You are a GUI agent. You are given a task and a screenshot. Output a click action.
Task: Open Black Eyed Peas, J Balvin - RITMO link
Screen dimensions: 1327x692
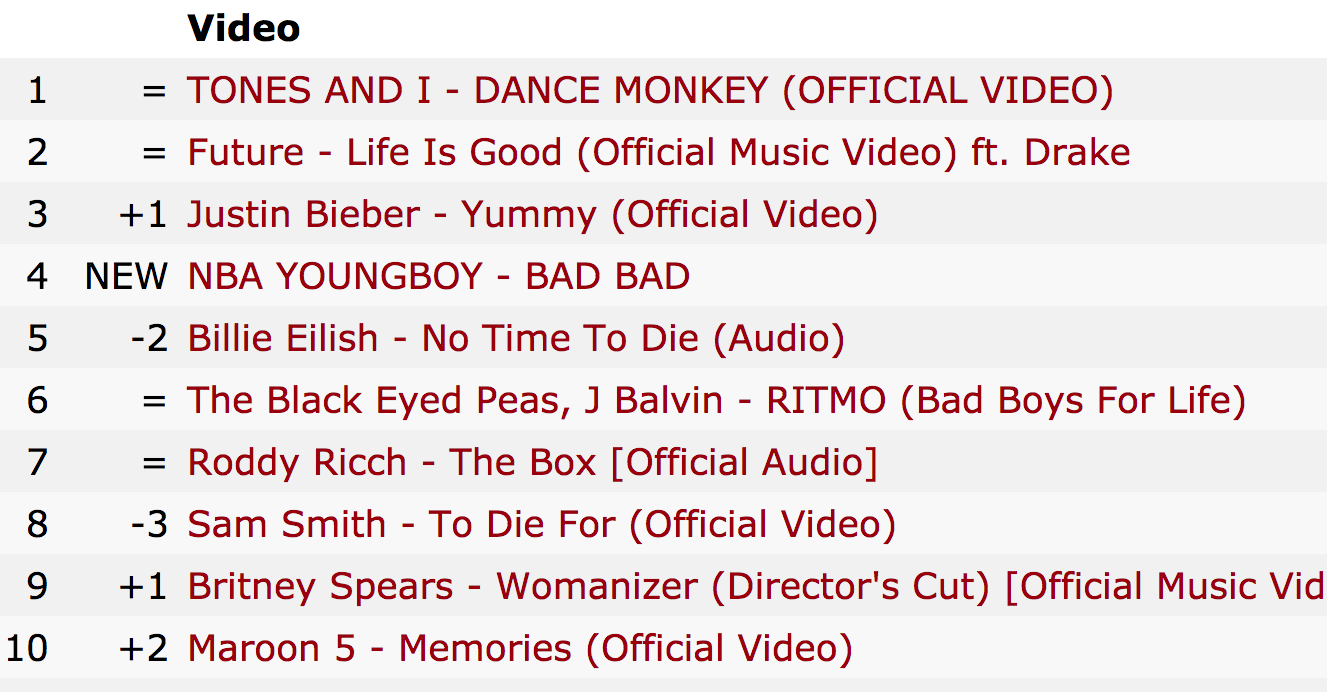pos(717,401)
